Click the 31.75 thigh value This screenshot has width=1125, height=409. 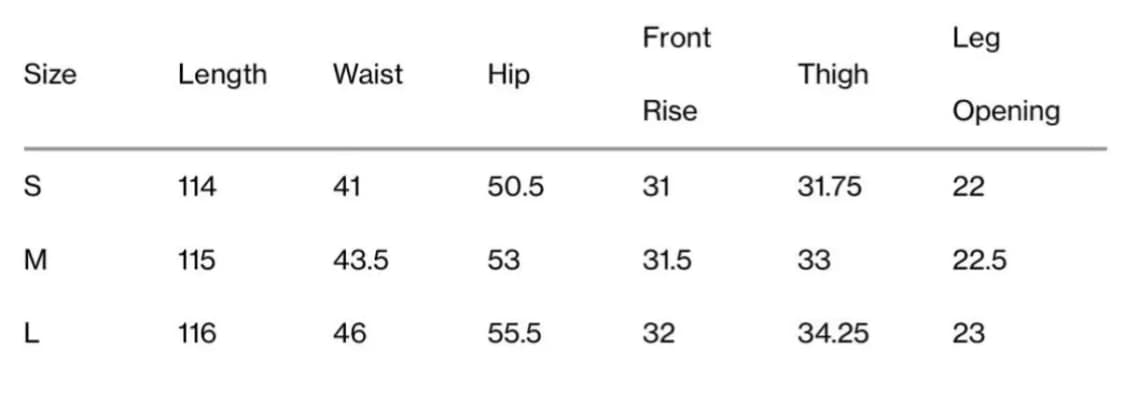[x=829, y=187]
